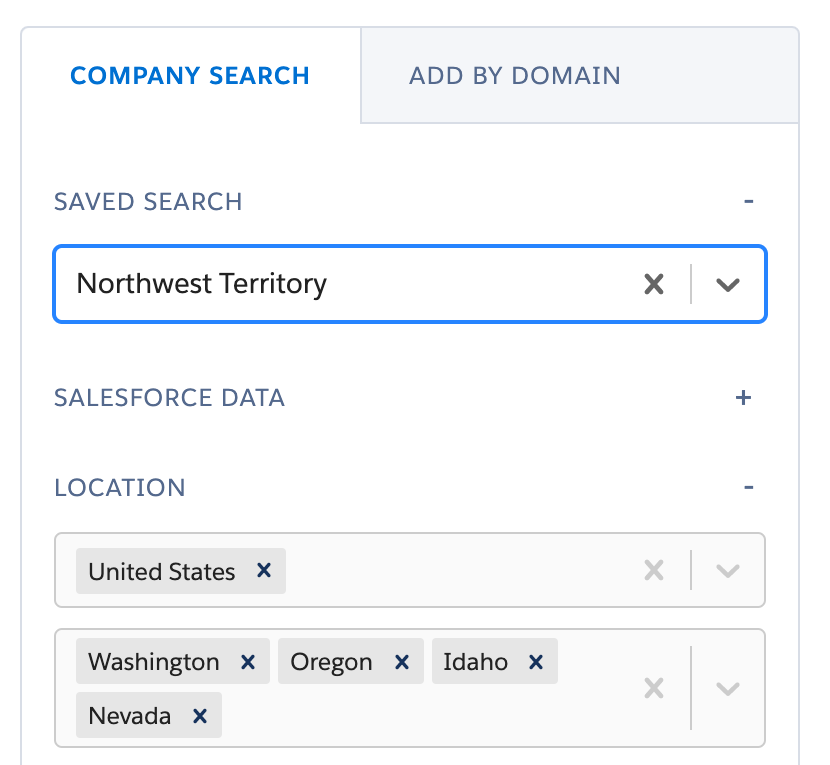830x765 pixels.
Task: Collapse the Saved Search section
Action: (x=749, y=201)
